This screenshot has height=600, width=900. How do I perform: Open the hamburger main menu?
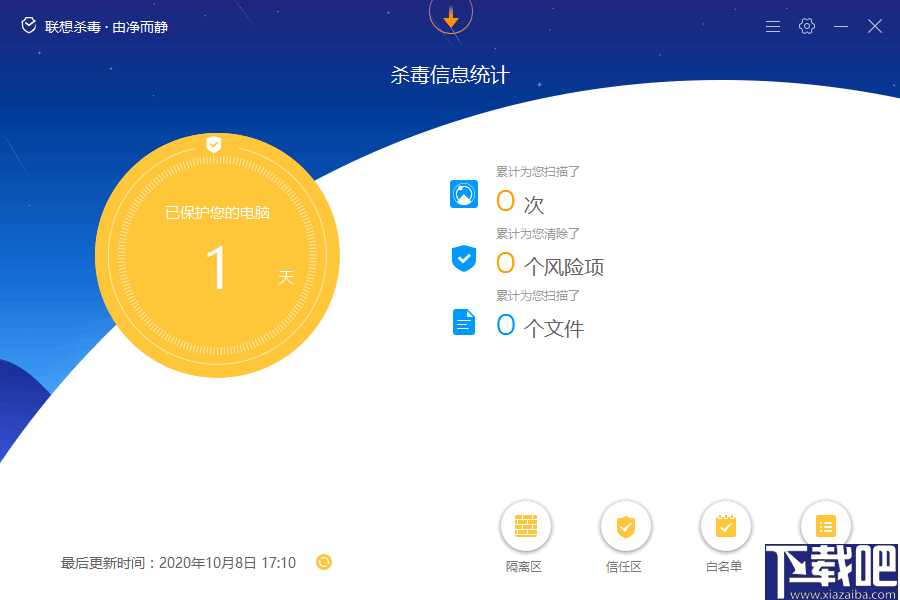click(772, 26)
